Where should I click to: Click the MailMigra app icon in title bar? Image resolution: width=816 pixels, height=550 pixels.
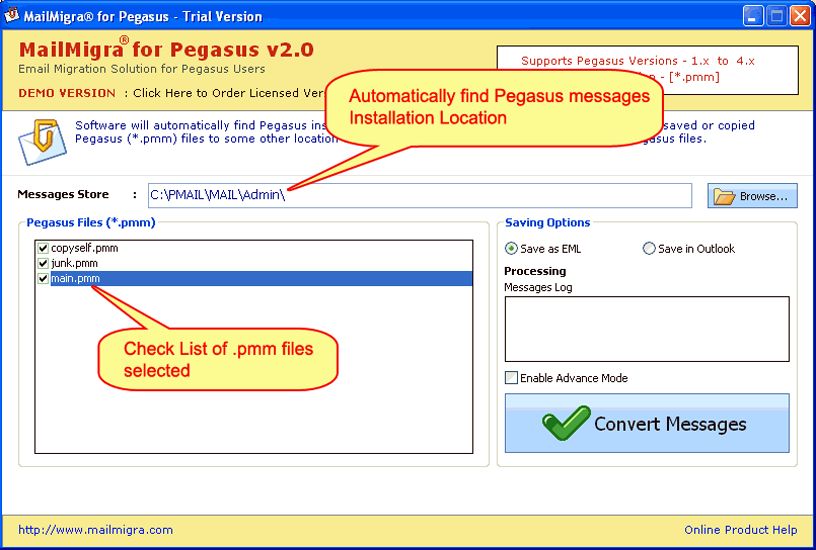[10, 15]
